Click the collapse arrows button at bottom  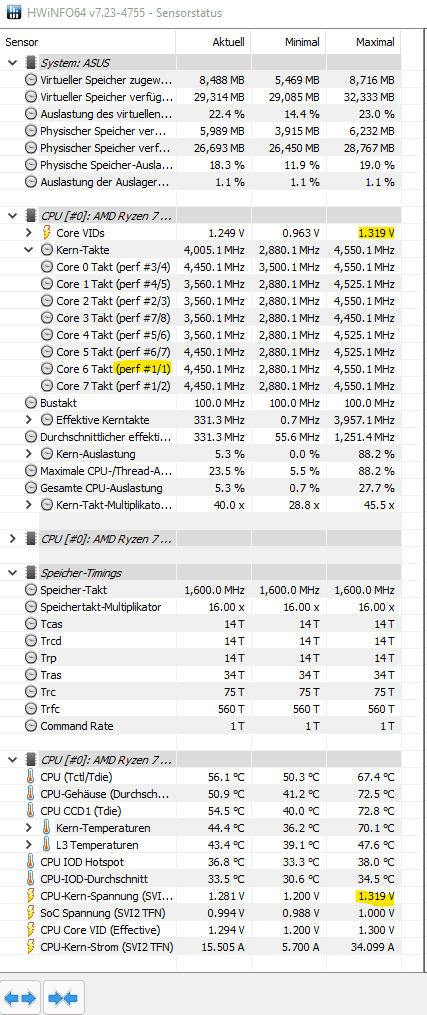[x=63, y=998]
